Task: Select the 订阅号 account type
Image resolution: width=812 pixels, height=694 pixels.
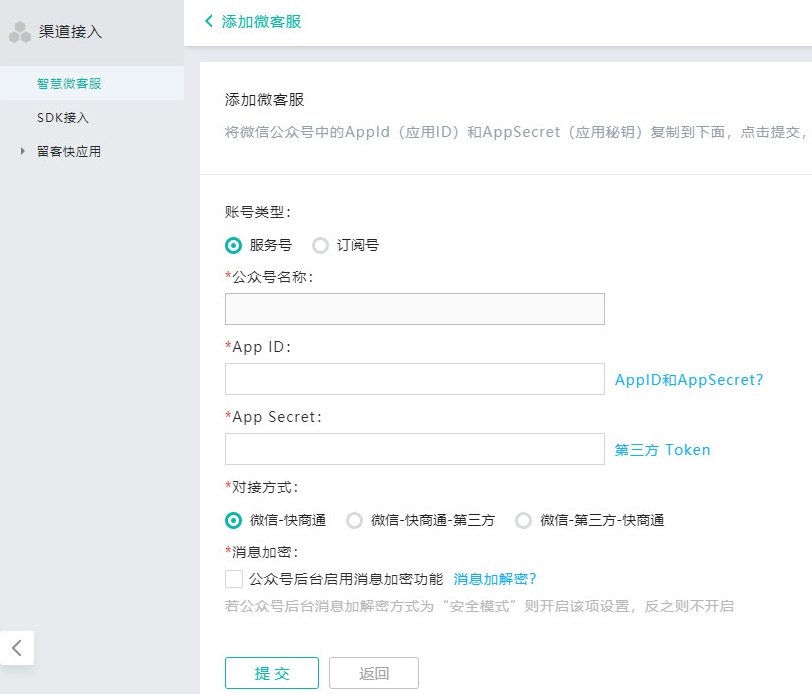Action: point(320,245)
